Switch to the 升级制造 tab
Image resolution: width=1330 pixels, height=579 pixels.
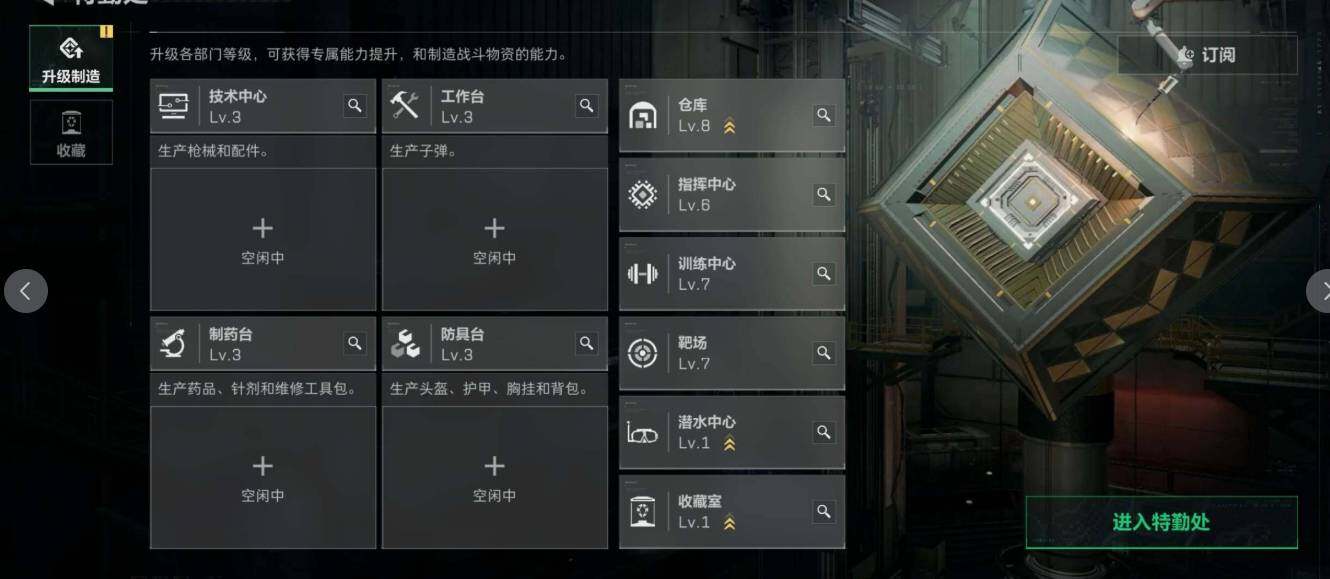coord(71,59)
